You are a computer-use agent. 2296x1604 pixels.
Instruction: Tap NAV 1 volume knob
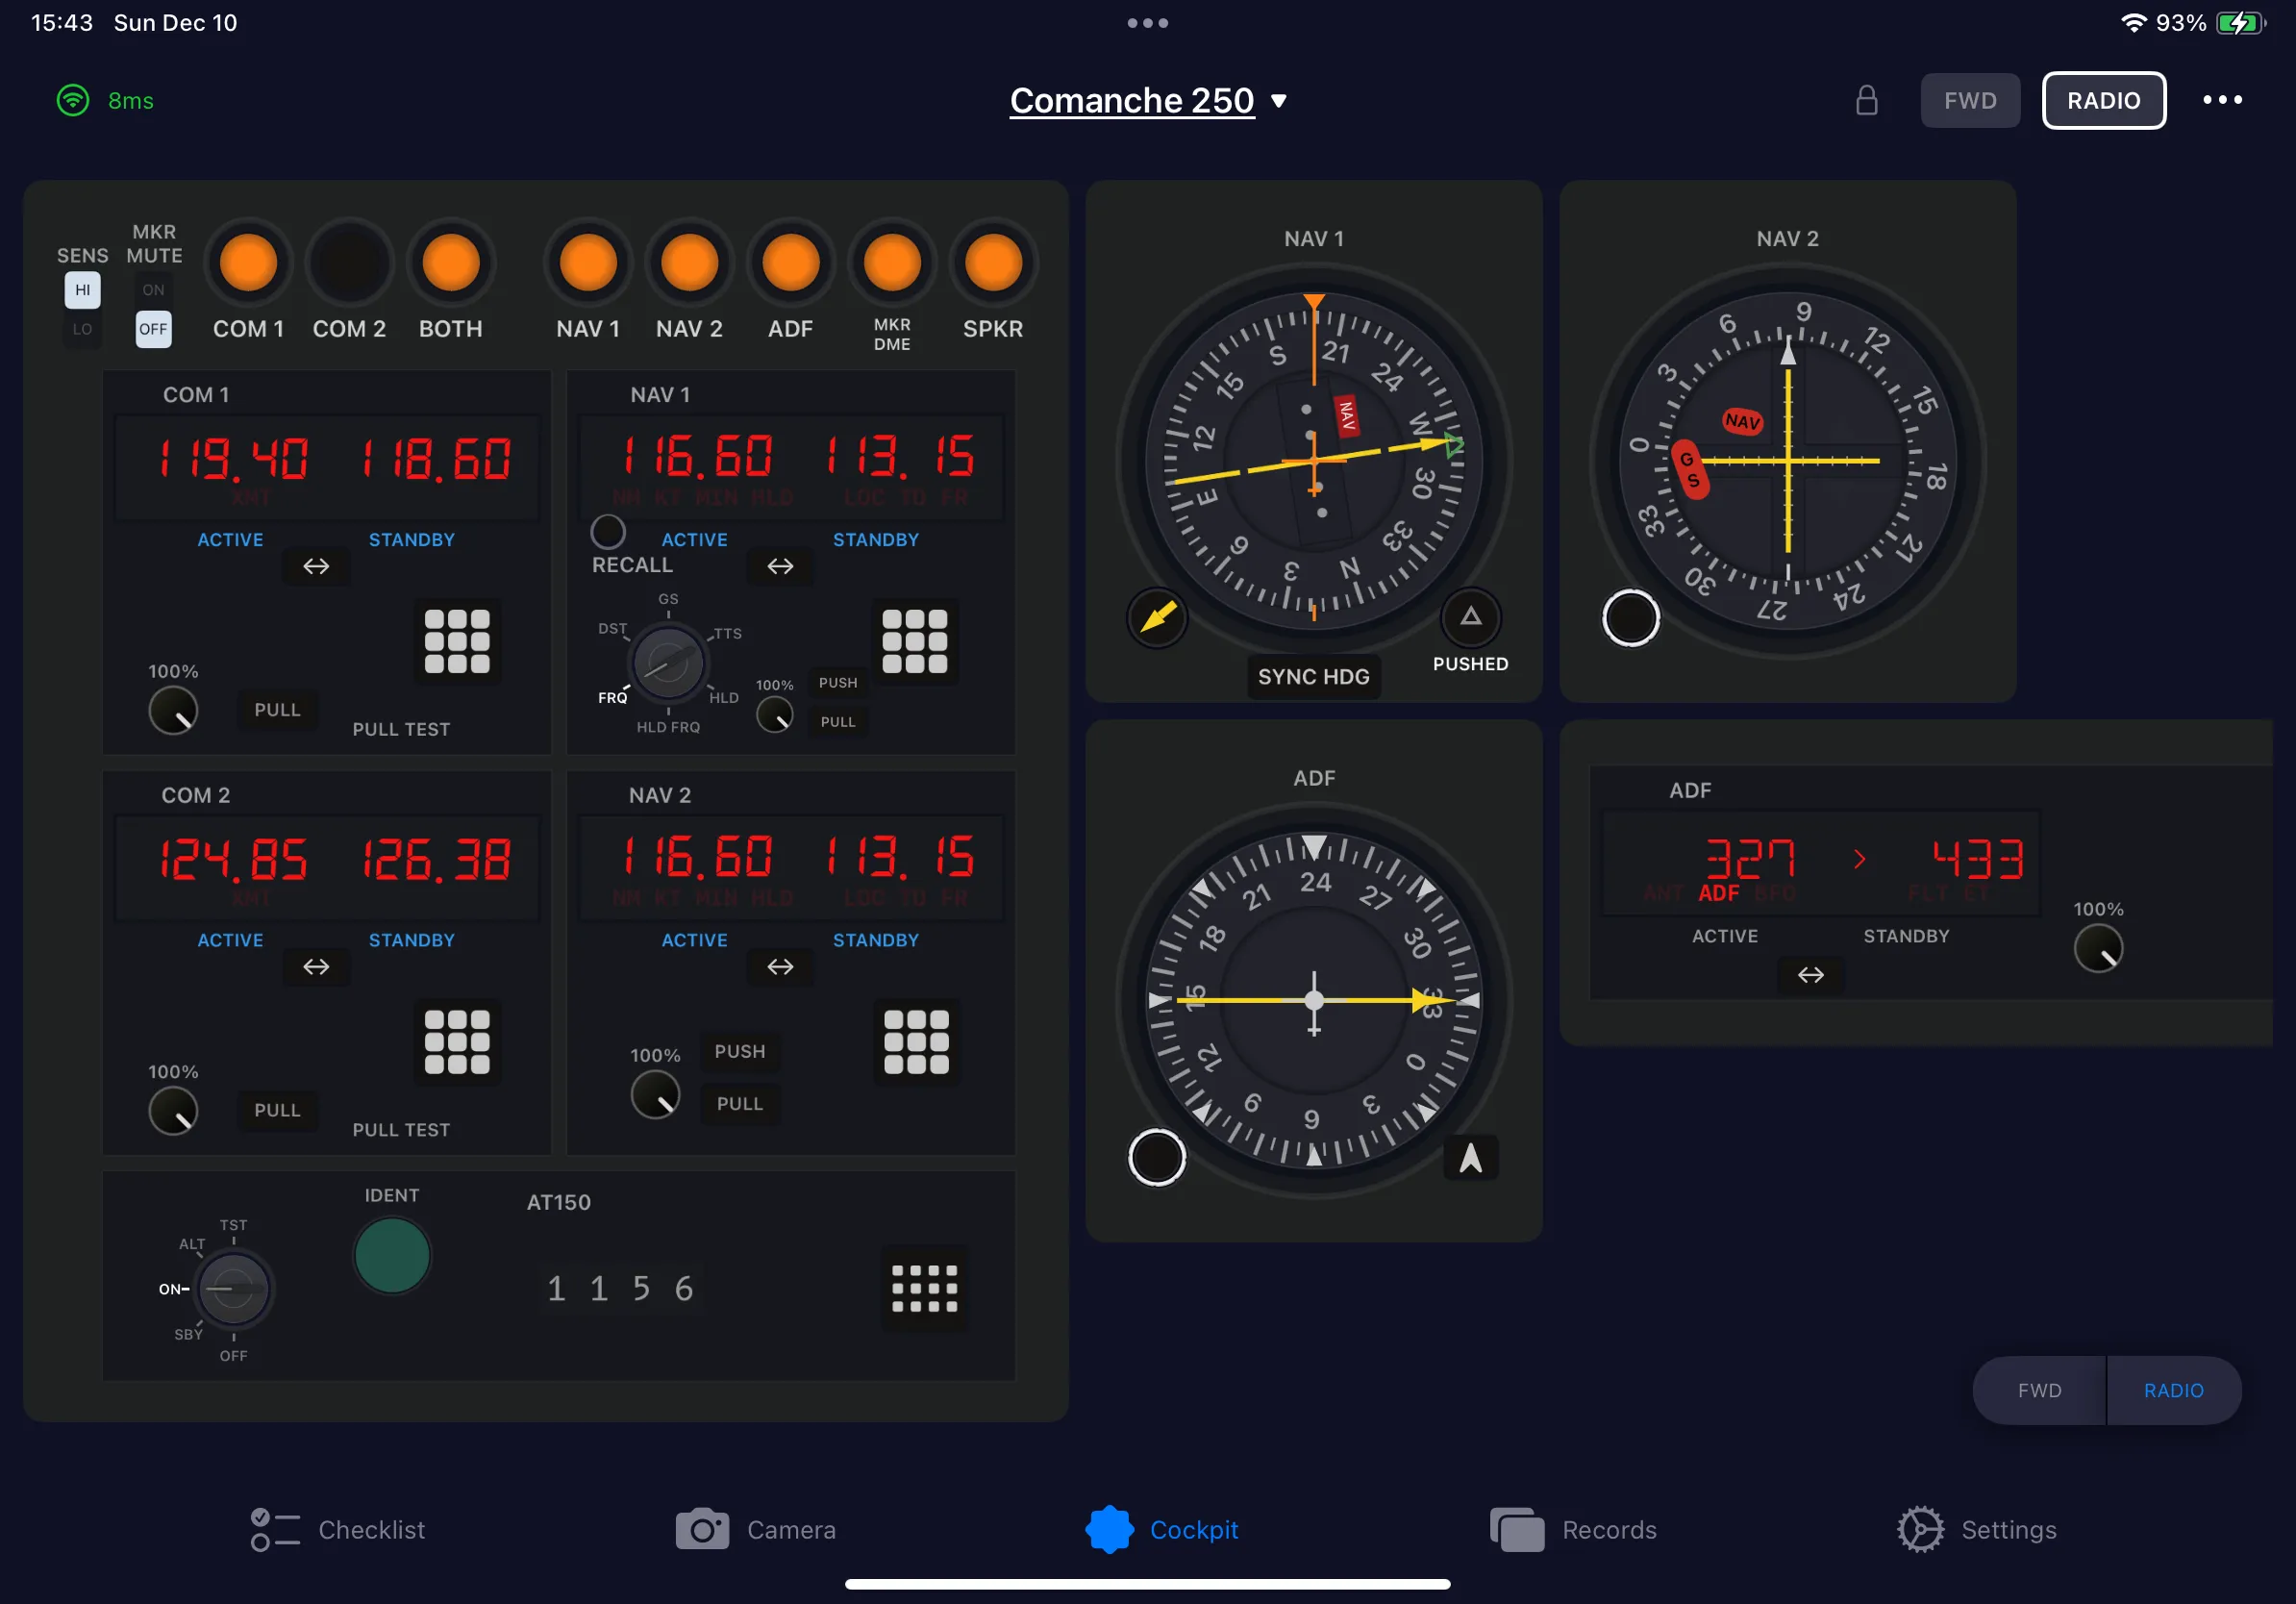[774, 714]
